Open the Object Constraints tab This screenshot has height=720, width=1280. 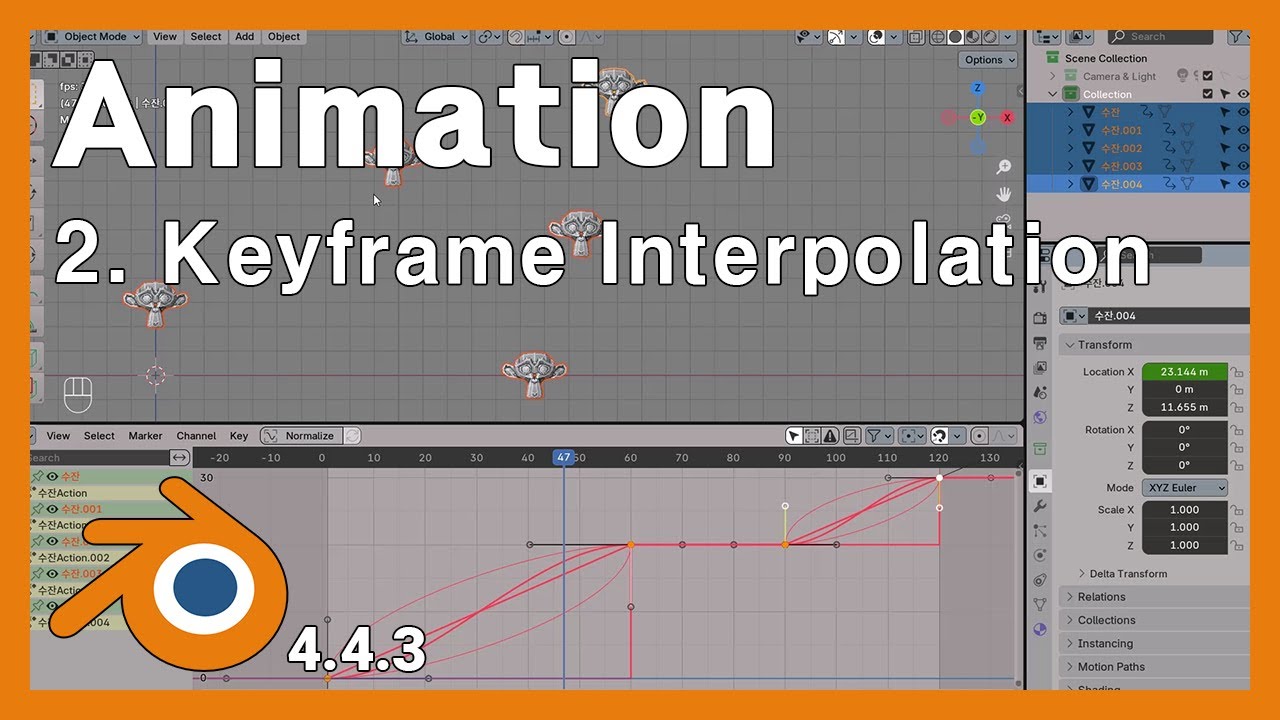point(1040,580)
